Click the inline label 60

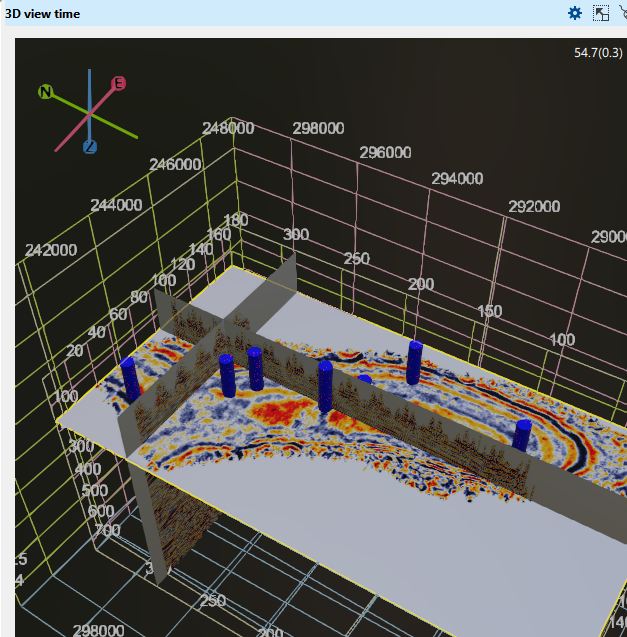click(118, 314)
